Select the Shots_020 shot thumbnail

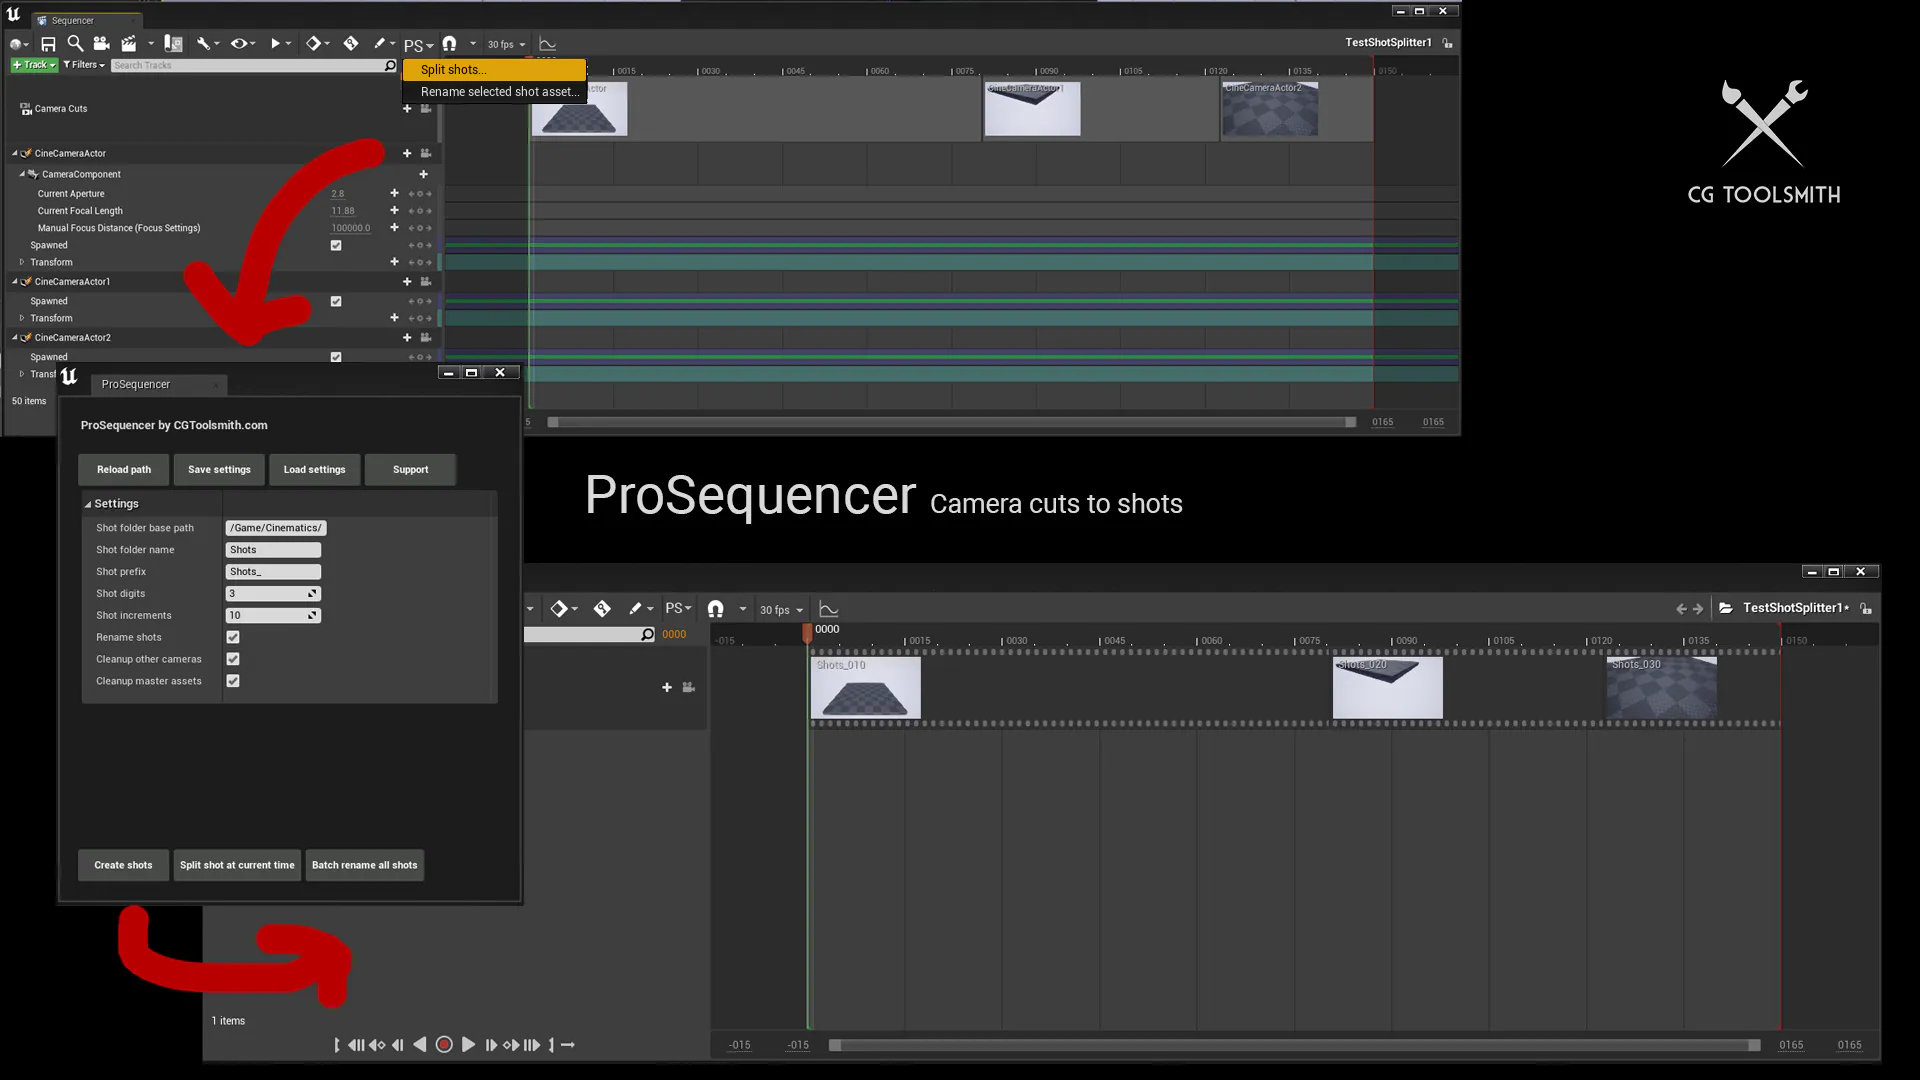1387,687
